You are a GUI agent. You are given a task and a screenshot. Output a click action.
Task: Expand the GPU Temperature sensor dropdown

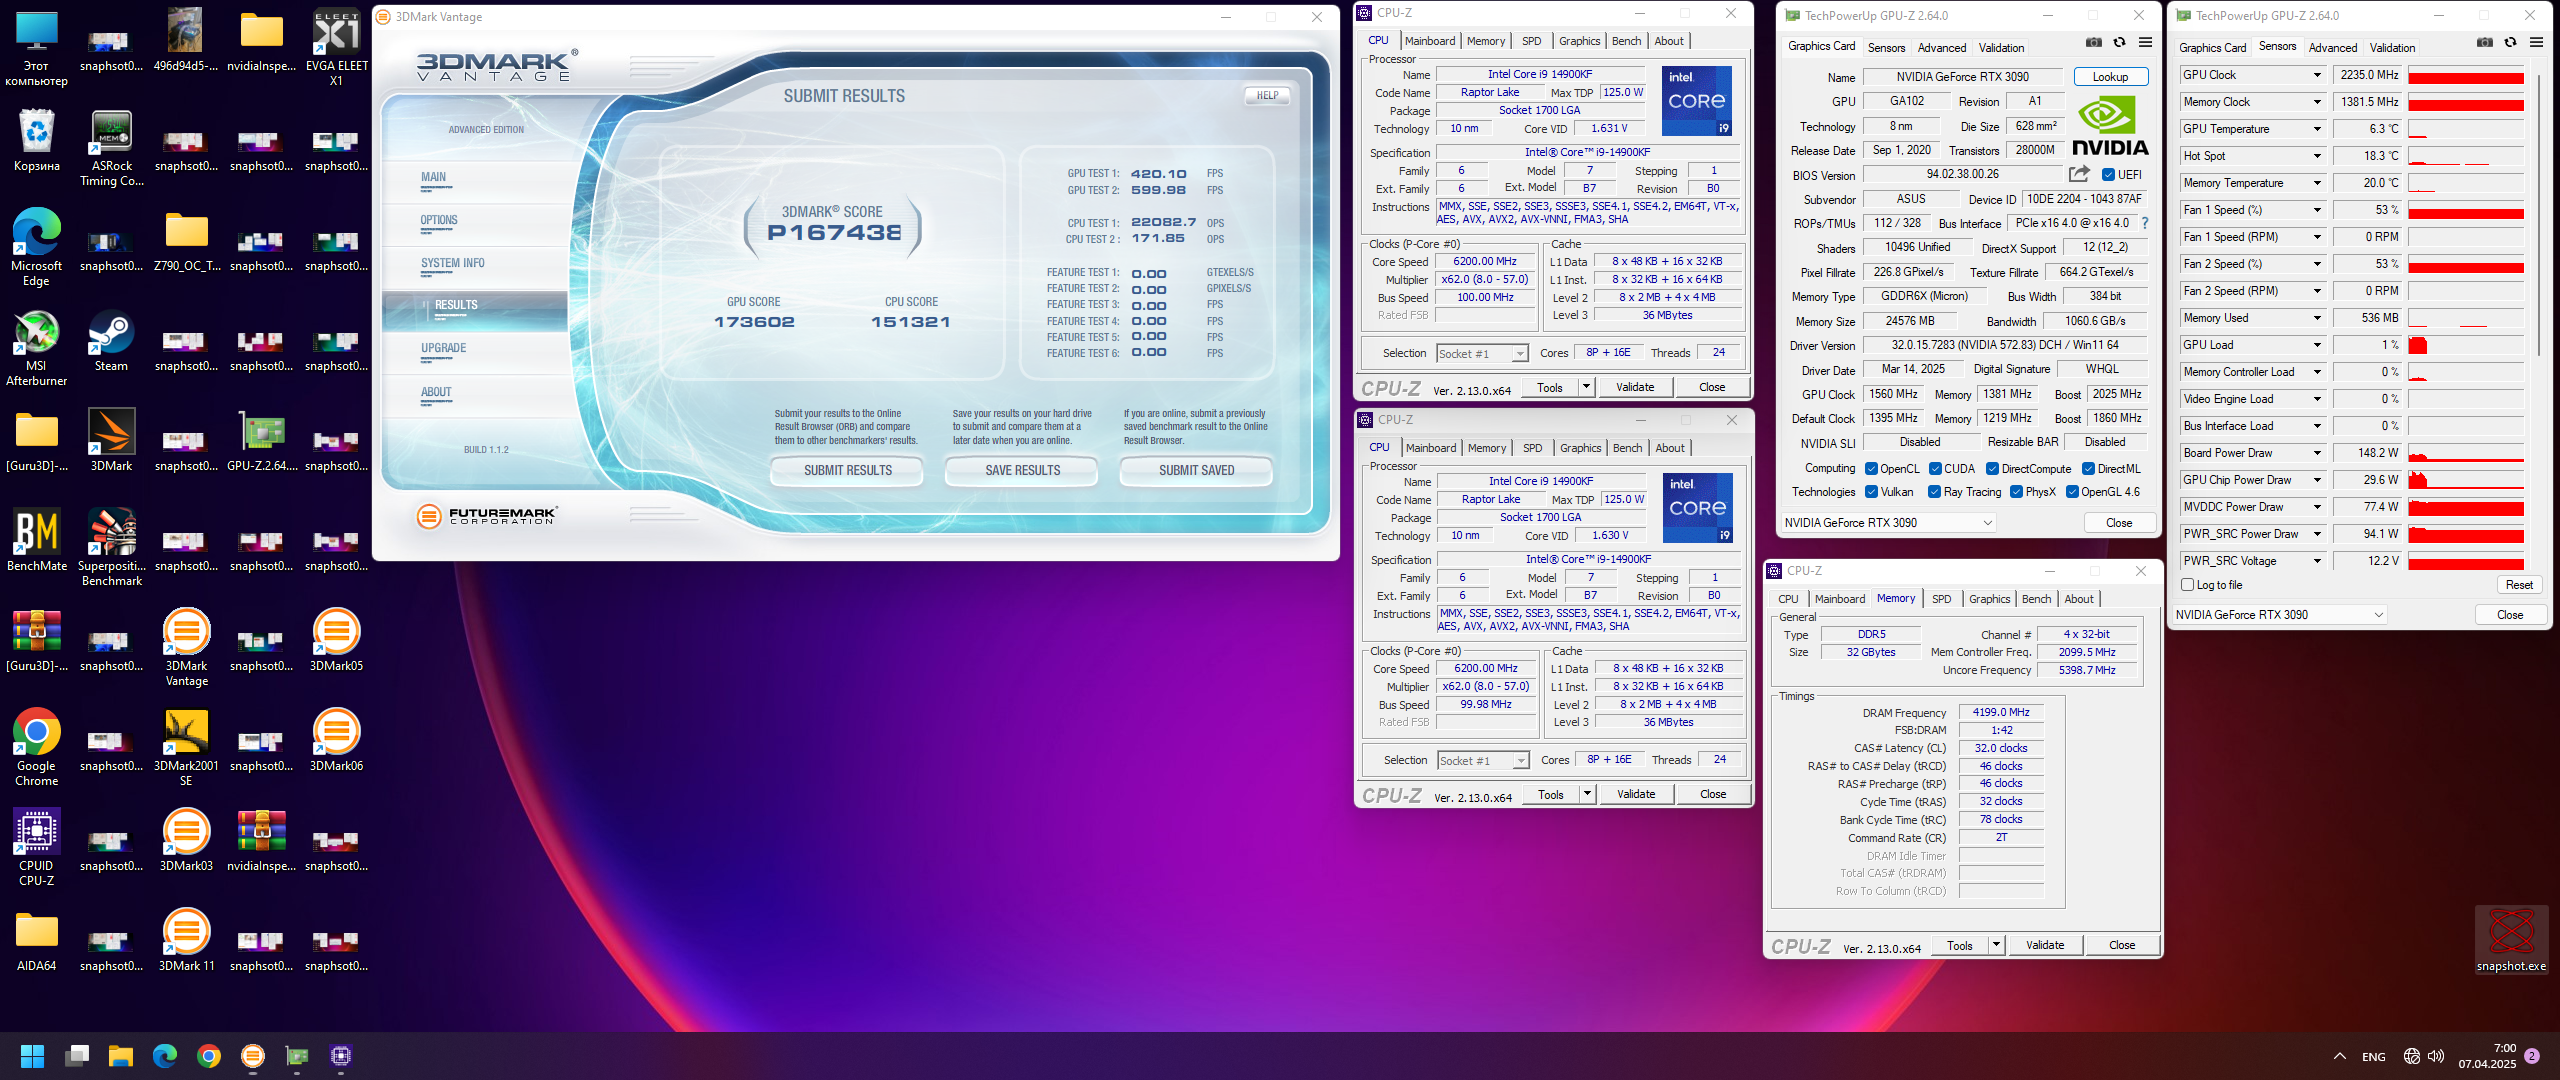pyautogui.click(x=2316, y=129)
